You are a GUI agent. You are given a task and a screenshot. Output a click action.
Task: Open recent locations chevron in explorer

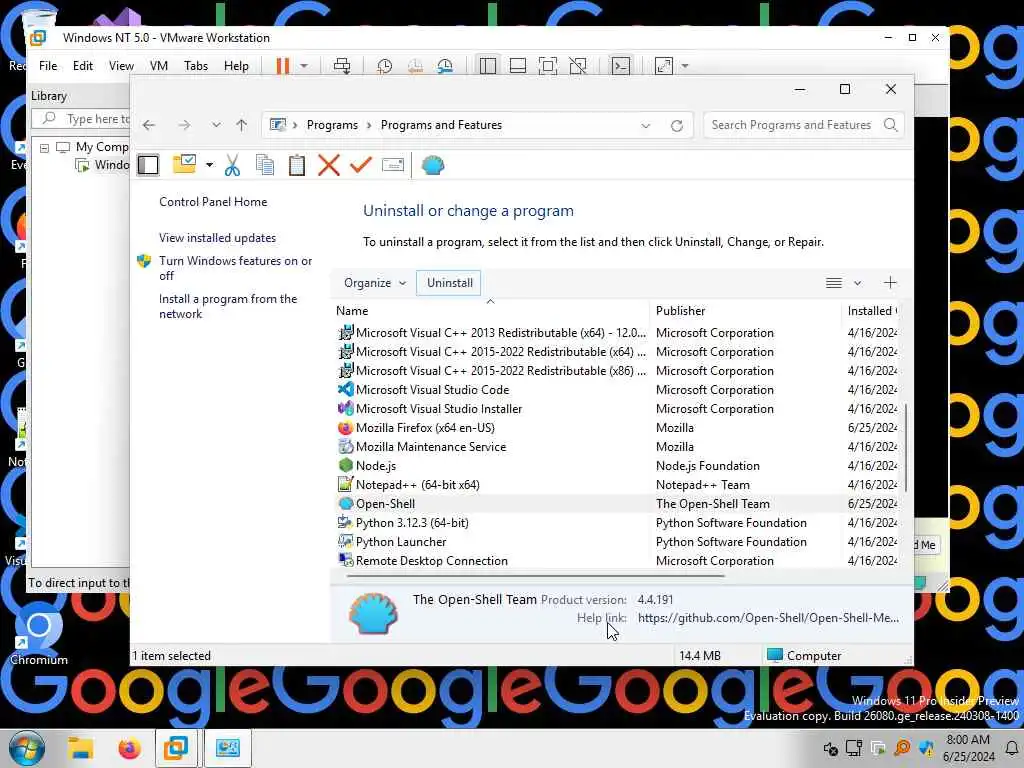[x=216, y=125]
